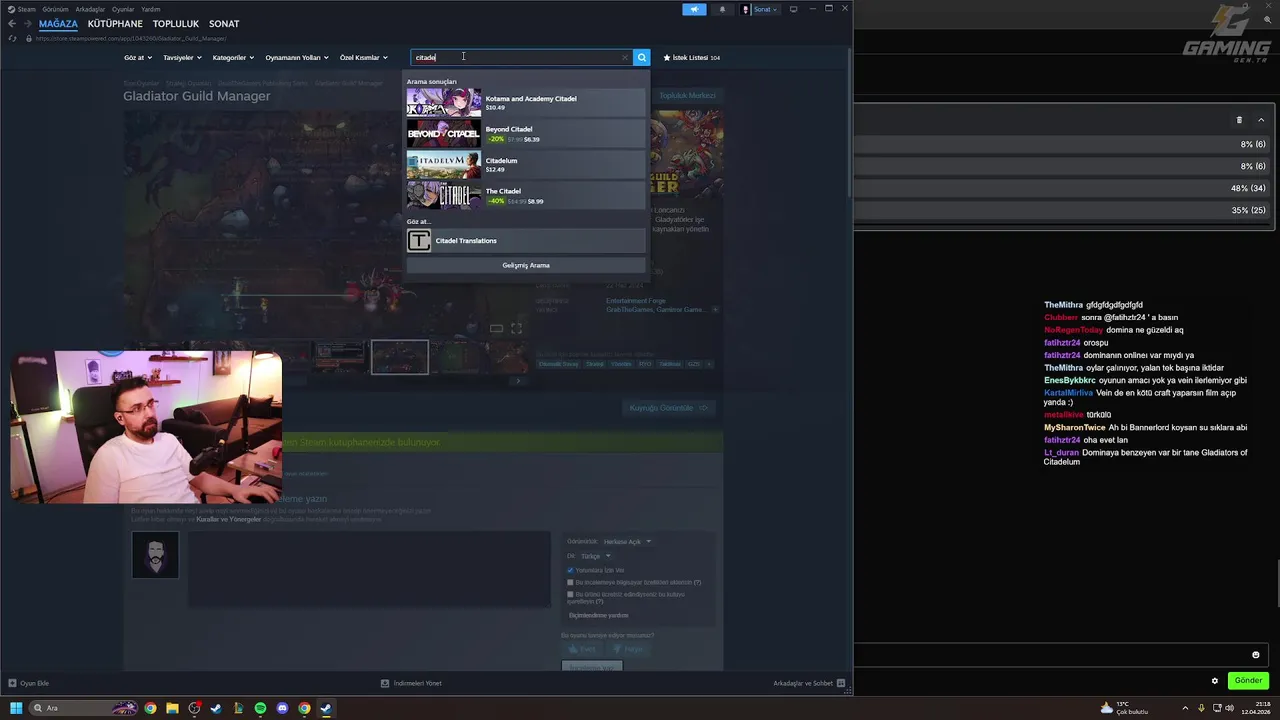The height and width of the screenshot is (720, 1280).
Task: Open the İstek Listesi wishlist link
Action: (691, 57)
